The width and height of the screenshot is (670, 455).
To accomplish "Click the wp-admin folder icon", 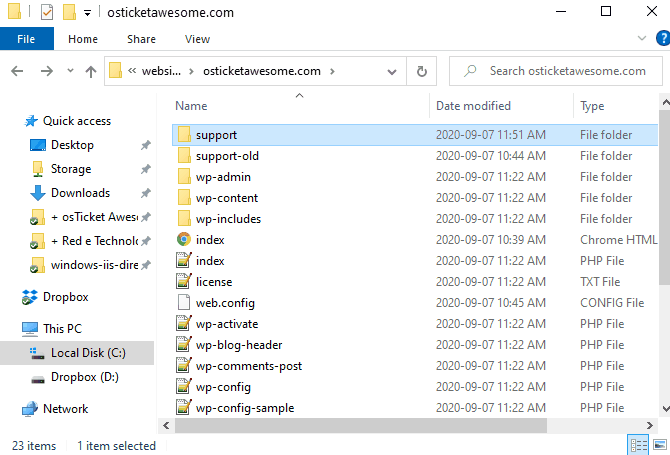I will click(184, 176).
